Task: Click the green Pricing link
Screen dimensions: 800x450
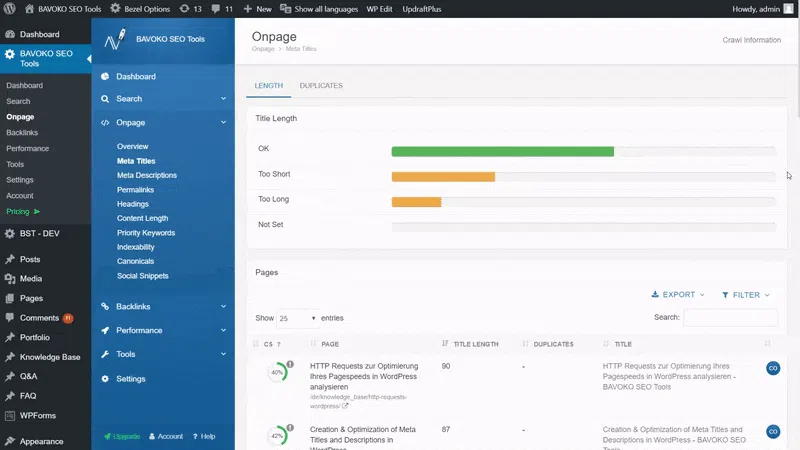Action: [x=22, y=212]
